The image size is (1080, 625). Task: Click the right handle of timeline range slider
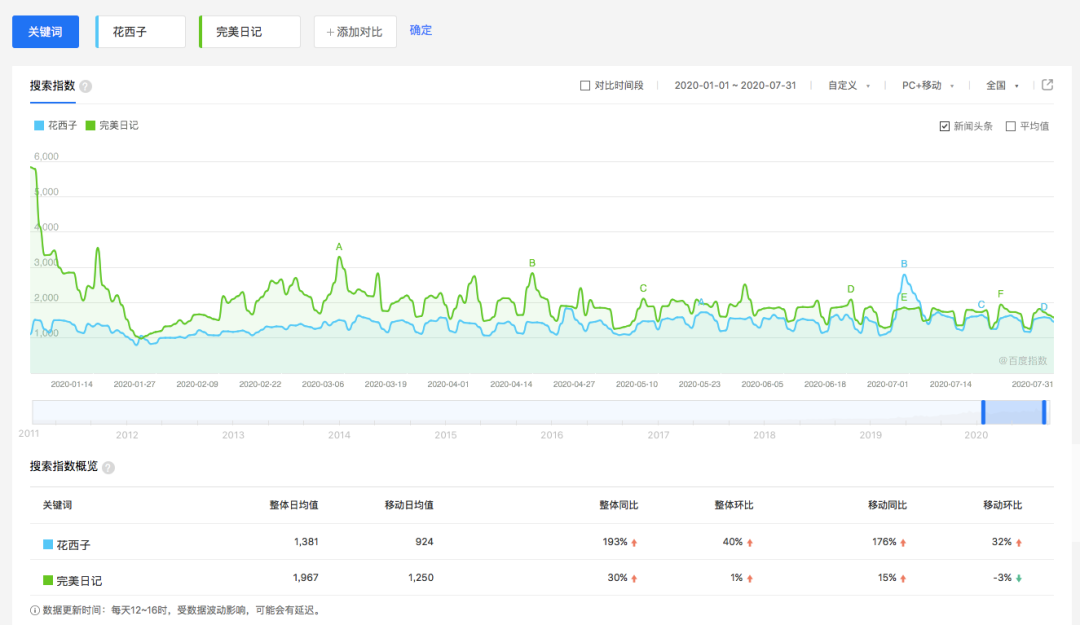pyautogui.click(x=1044, y=412)
